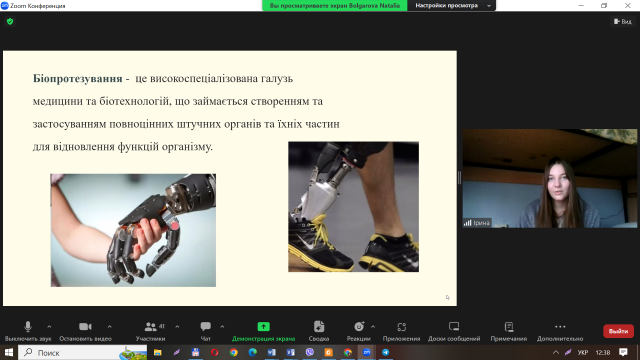This screenshot has width=640, height=360.
Task: Open Дополнительно more options
Action: (x=560, y=331)
